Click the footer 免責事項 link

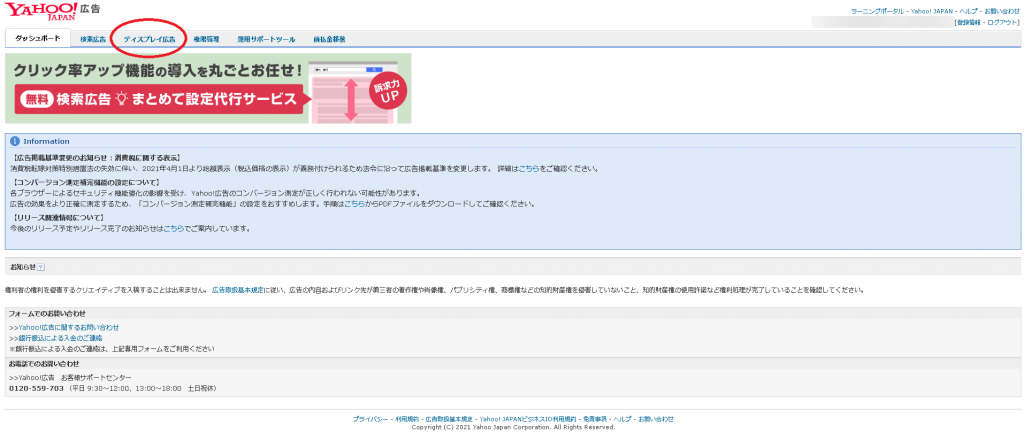point(594,419)
